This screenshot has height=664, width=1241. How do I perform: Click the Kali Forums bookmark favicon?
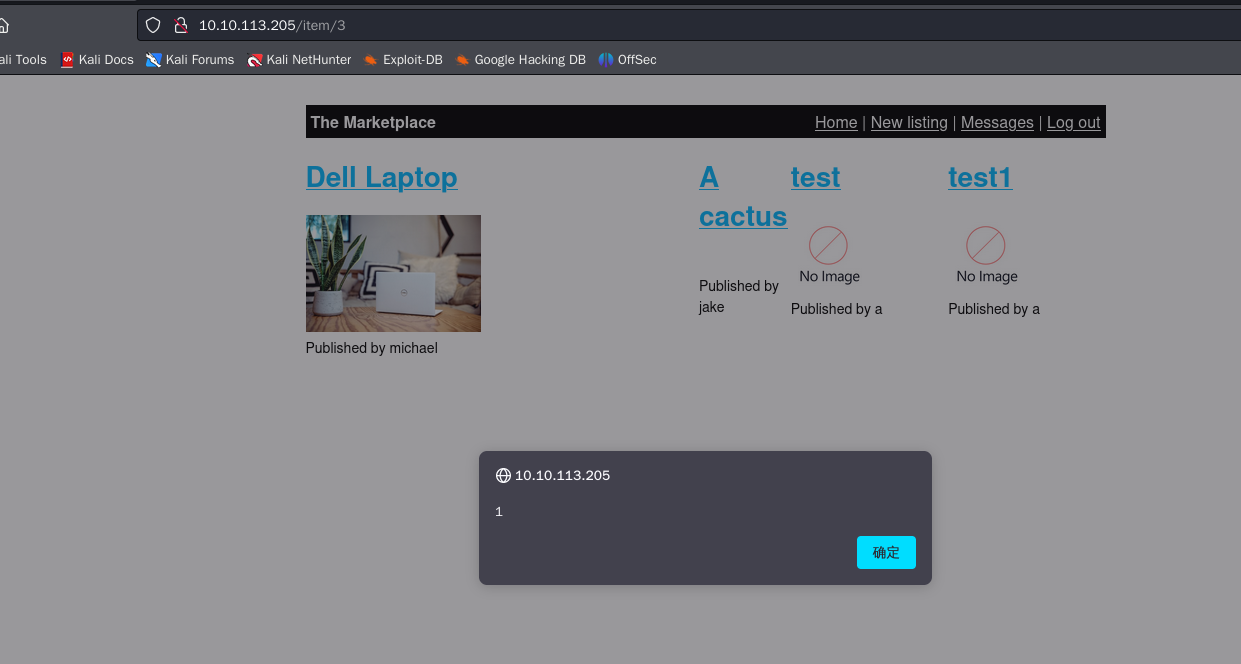tap(153, 60)
